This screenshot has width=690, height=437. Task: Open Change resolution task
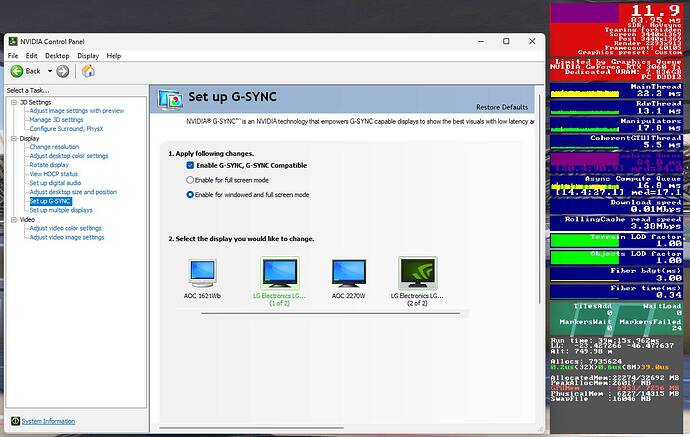(x=54, y=147)
